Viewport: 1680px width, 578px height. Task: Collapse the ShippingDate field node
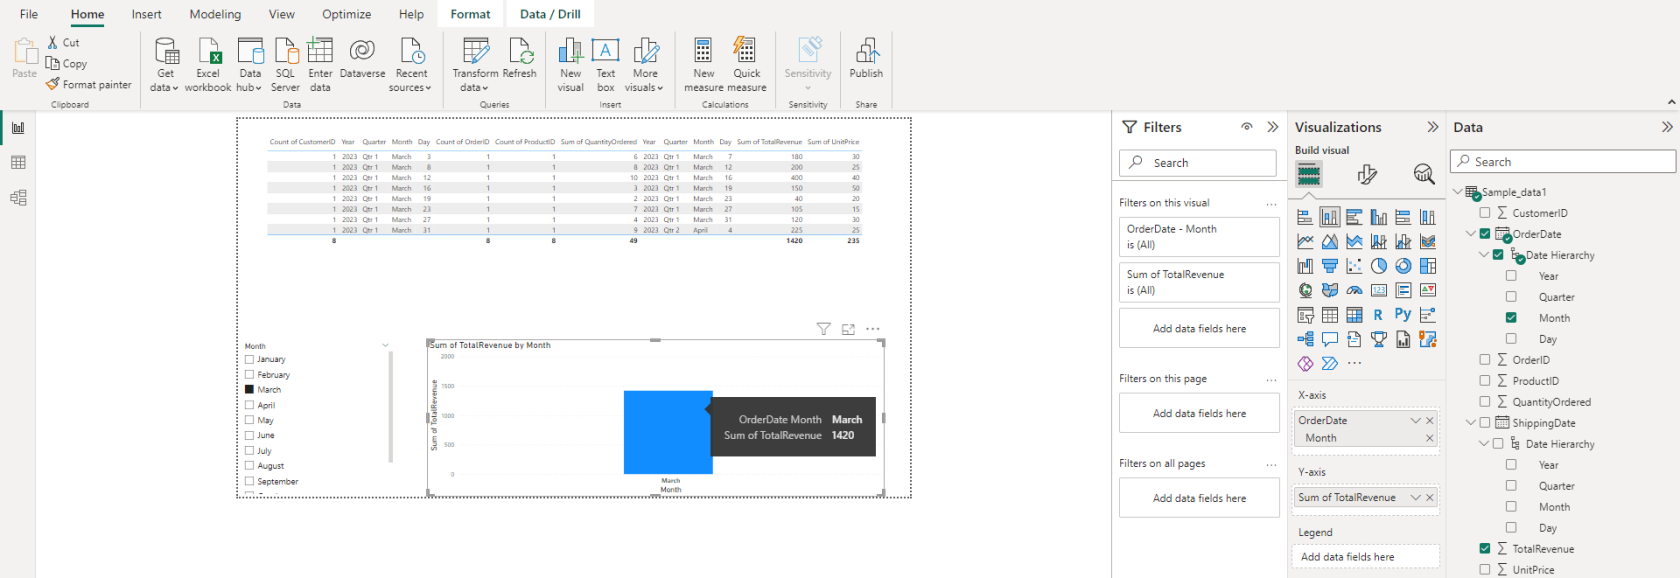1471,423
